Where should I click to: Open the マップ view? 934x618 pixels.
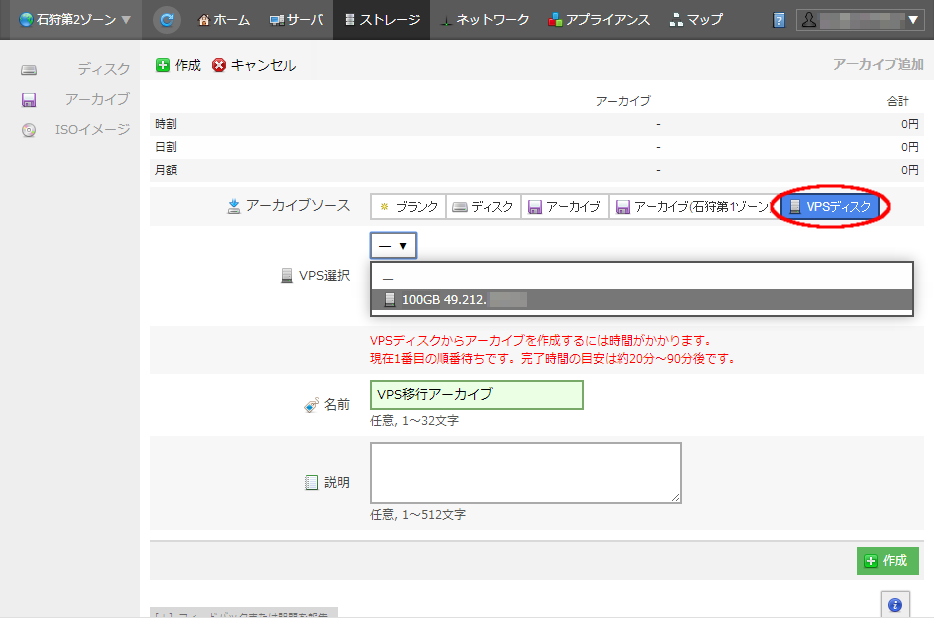coord(696,20)
